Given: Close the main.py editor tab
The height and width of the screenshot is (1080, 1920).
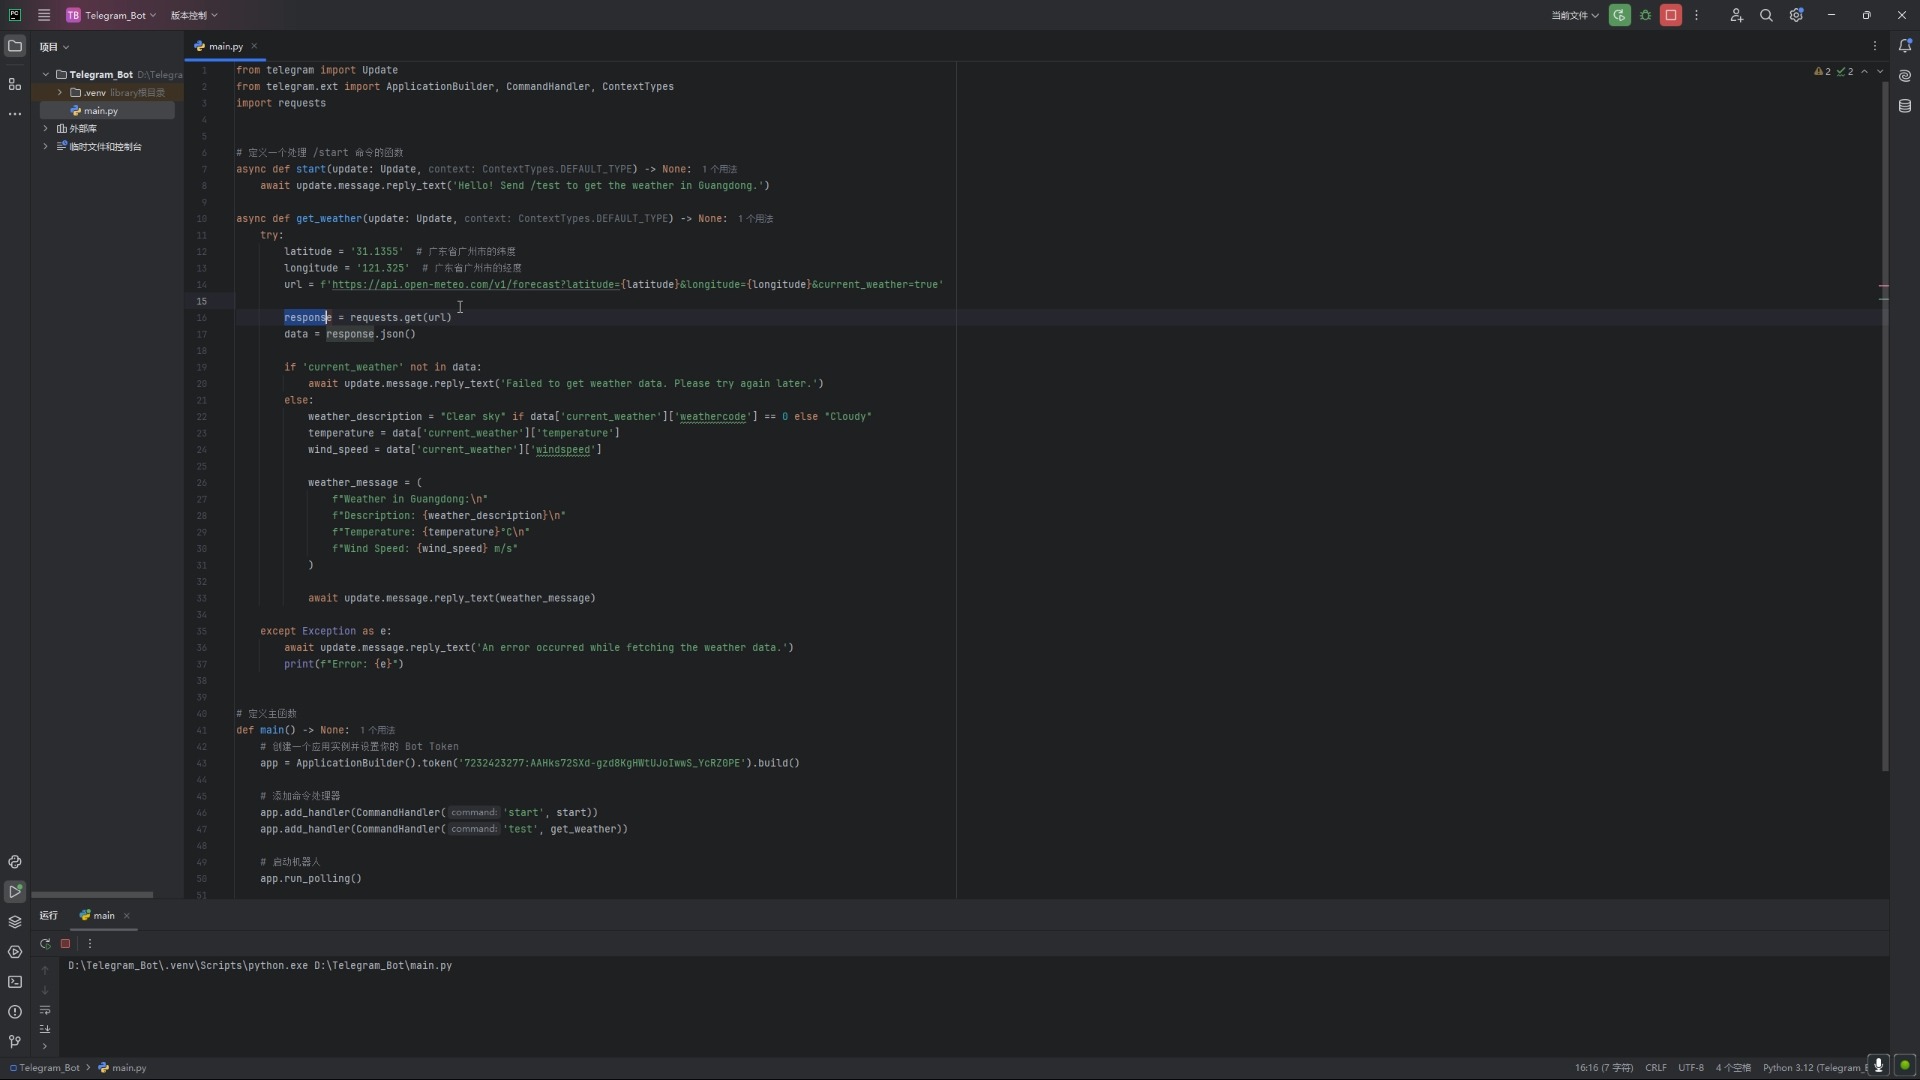Looking at the screenshot, I should click(x=254, y=46).
